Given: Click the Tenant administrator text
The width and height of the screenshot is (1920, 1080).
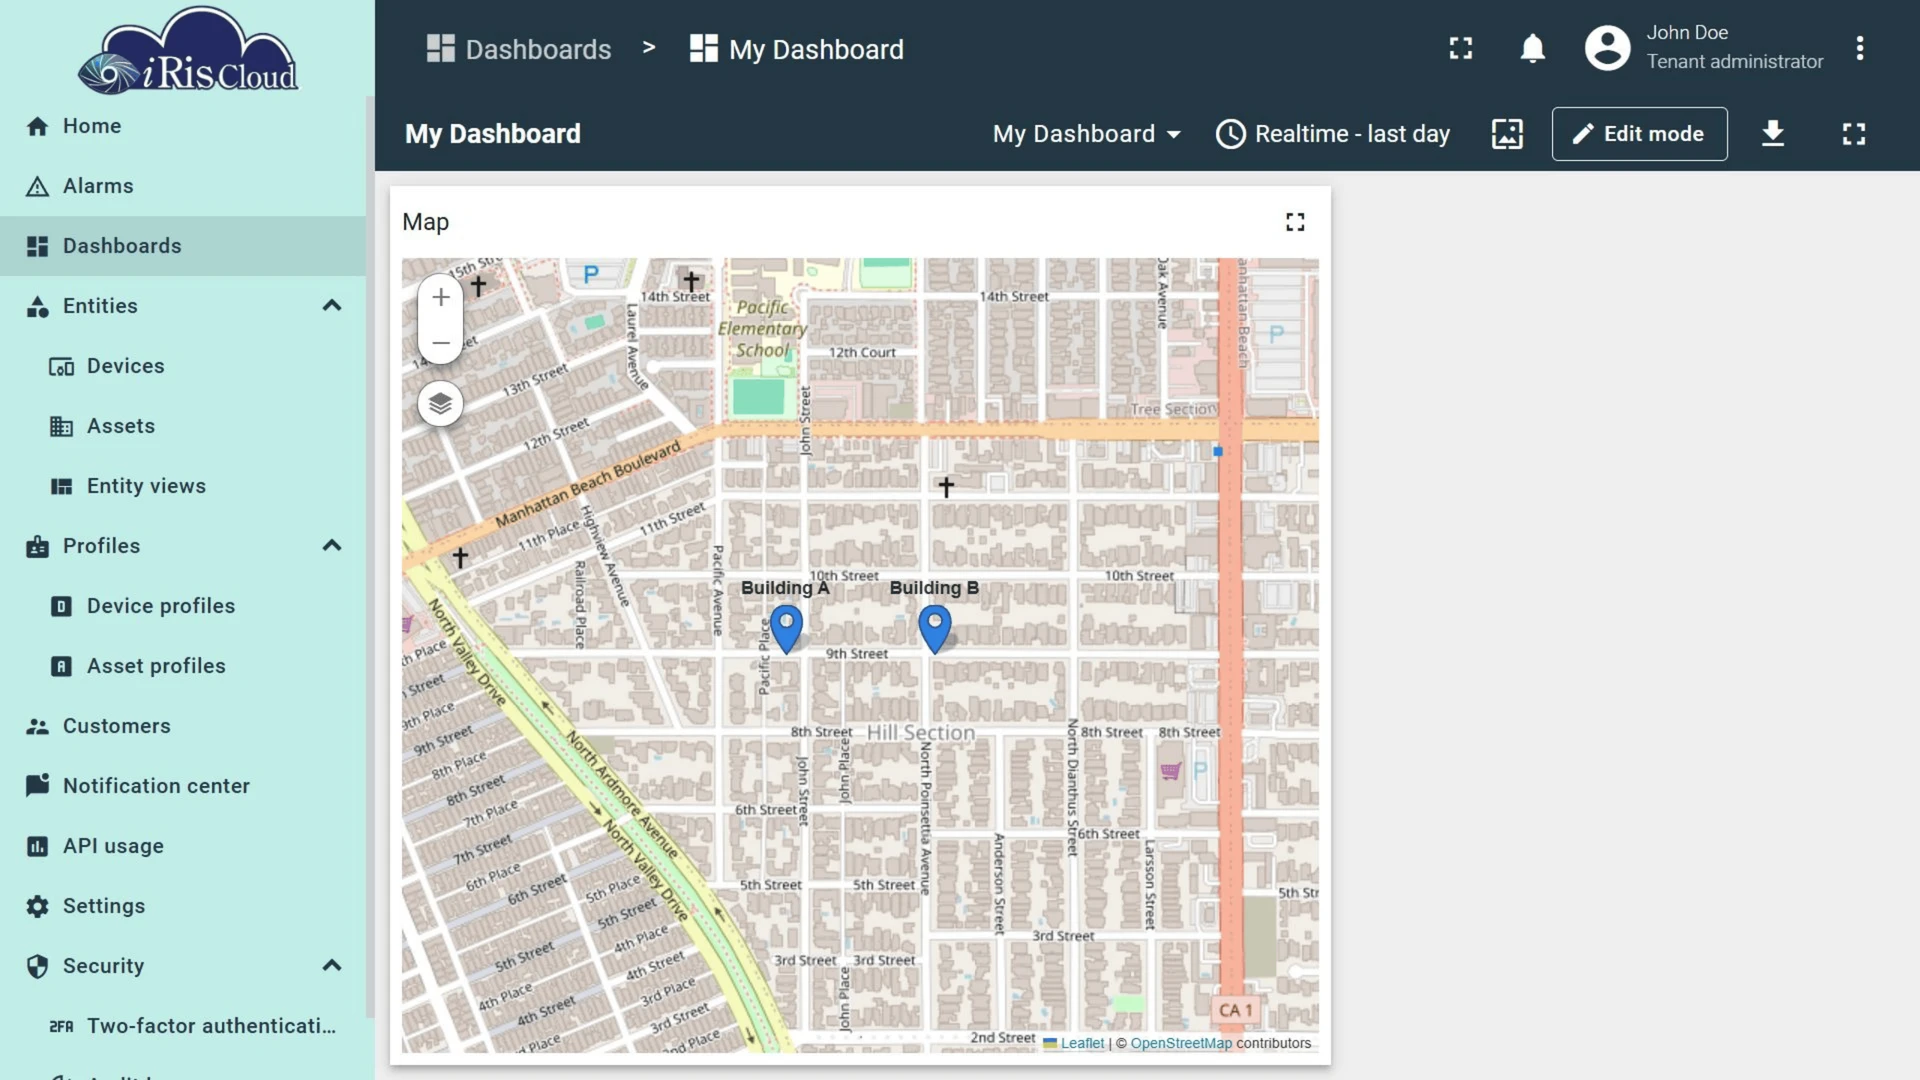Looking at the screenshot, I should (1735, 62).
